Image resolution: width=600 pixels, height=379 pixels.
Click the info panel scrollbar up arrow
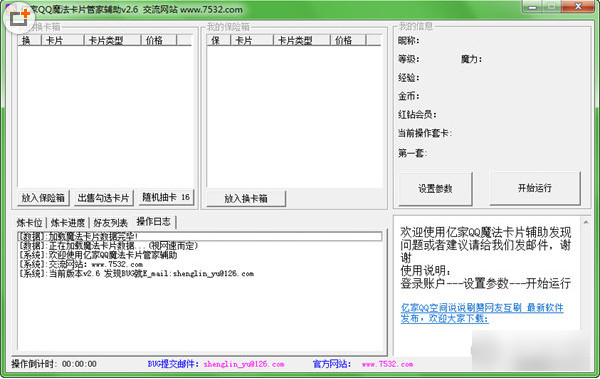586,222
